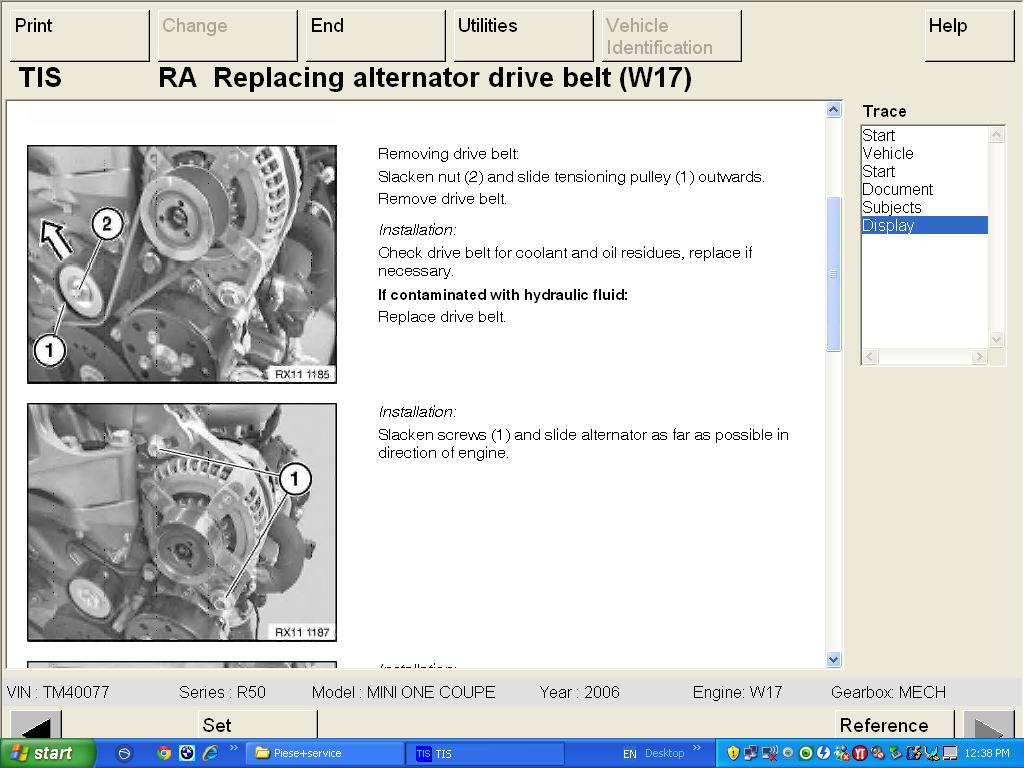
Task: Click the Windows start button
Action: (47, 753)
